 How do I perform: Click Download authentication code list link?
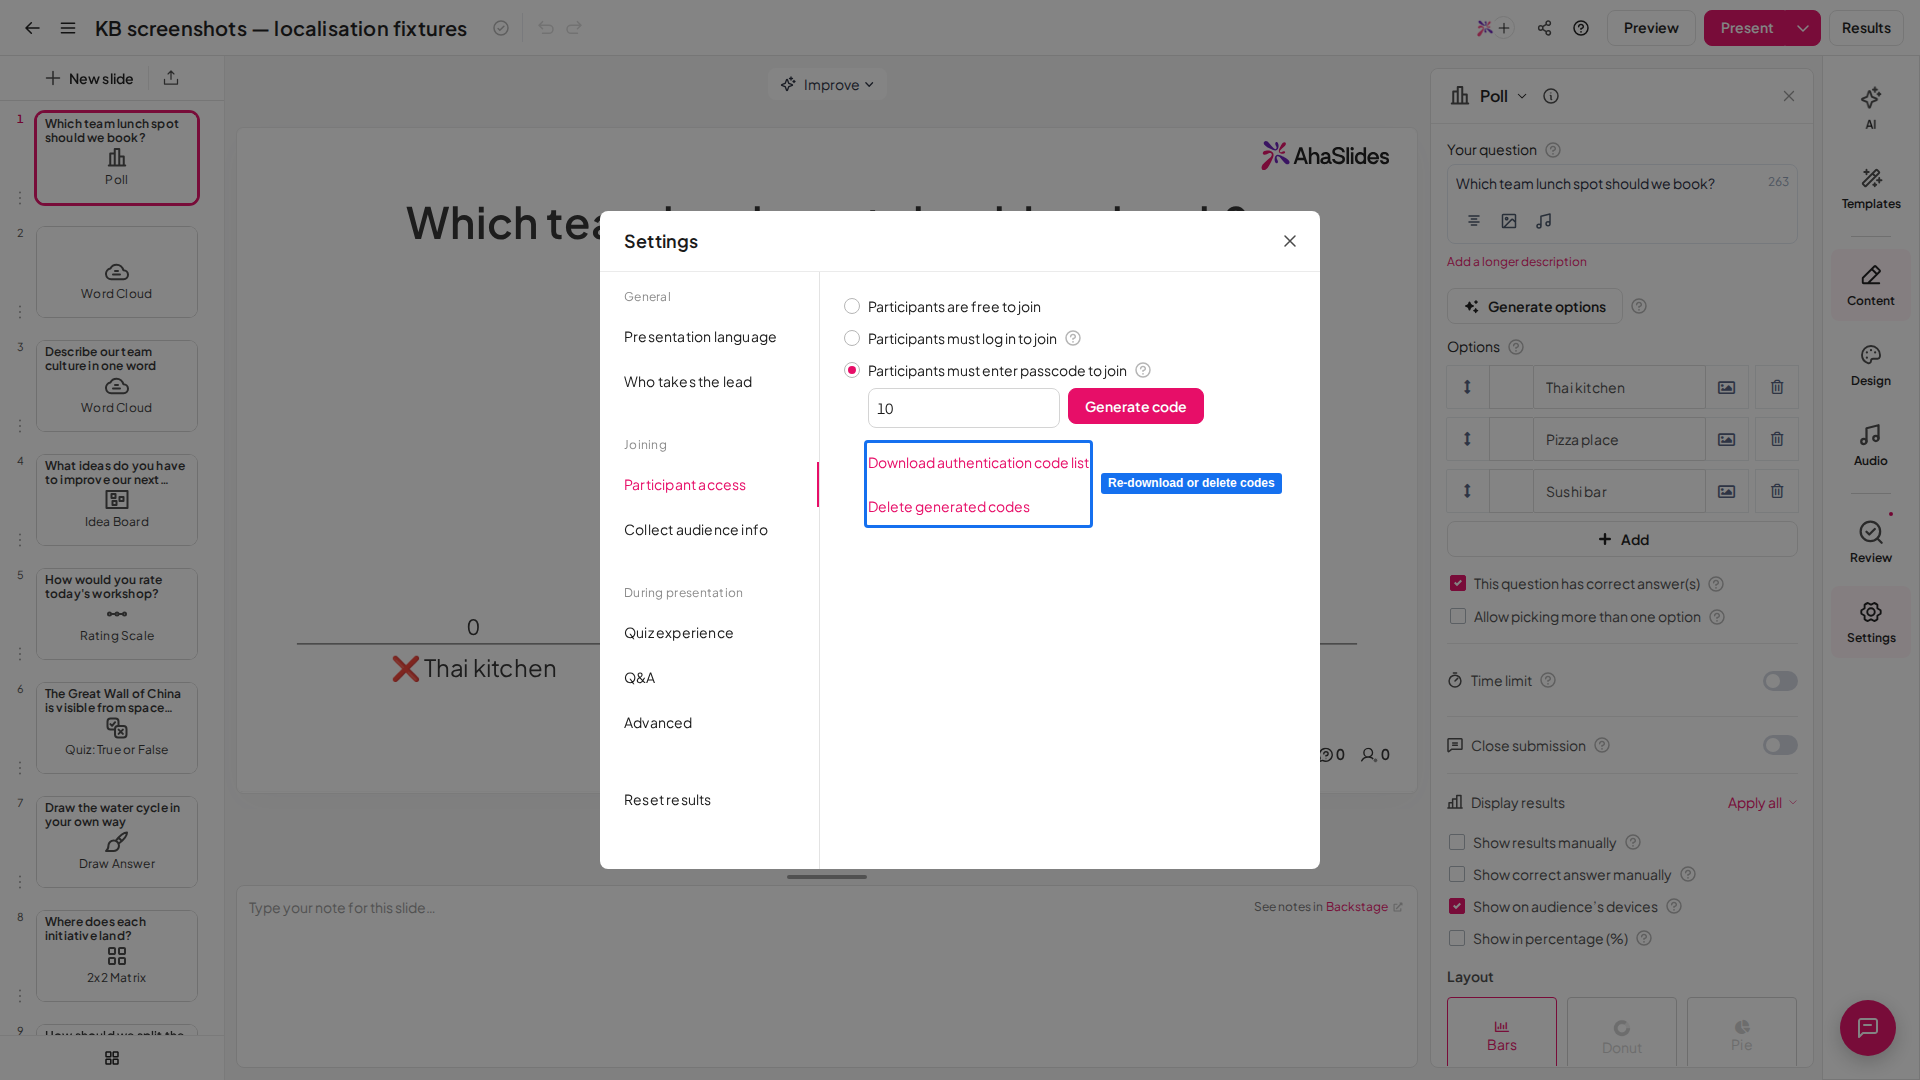978,463
